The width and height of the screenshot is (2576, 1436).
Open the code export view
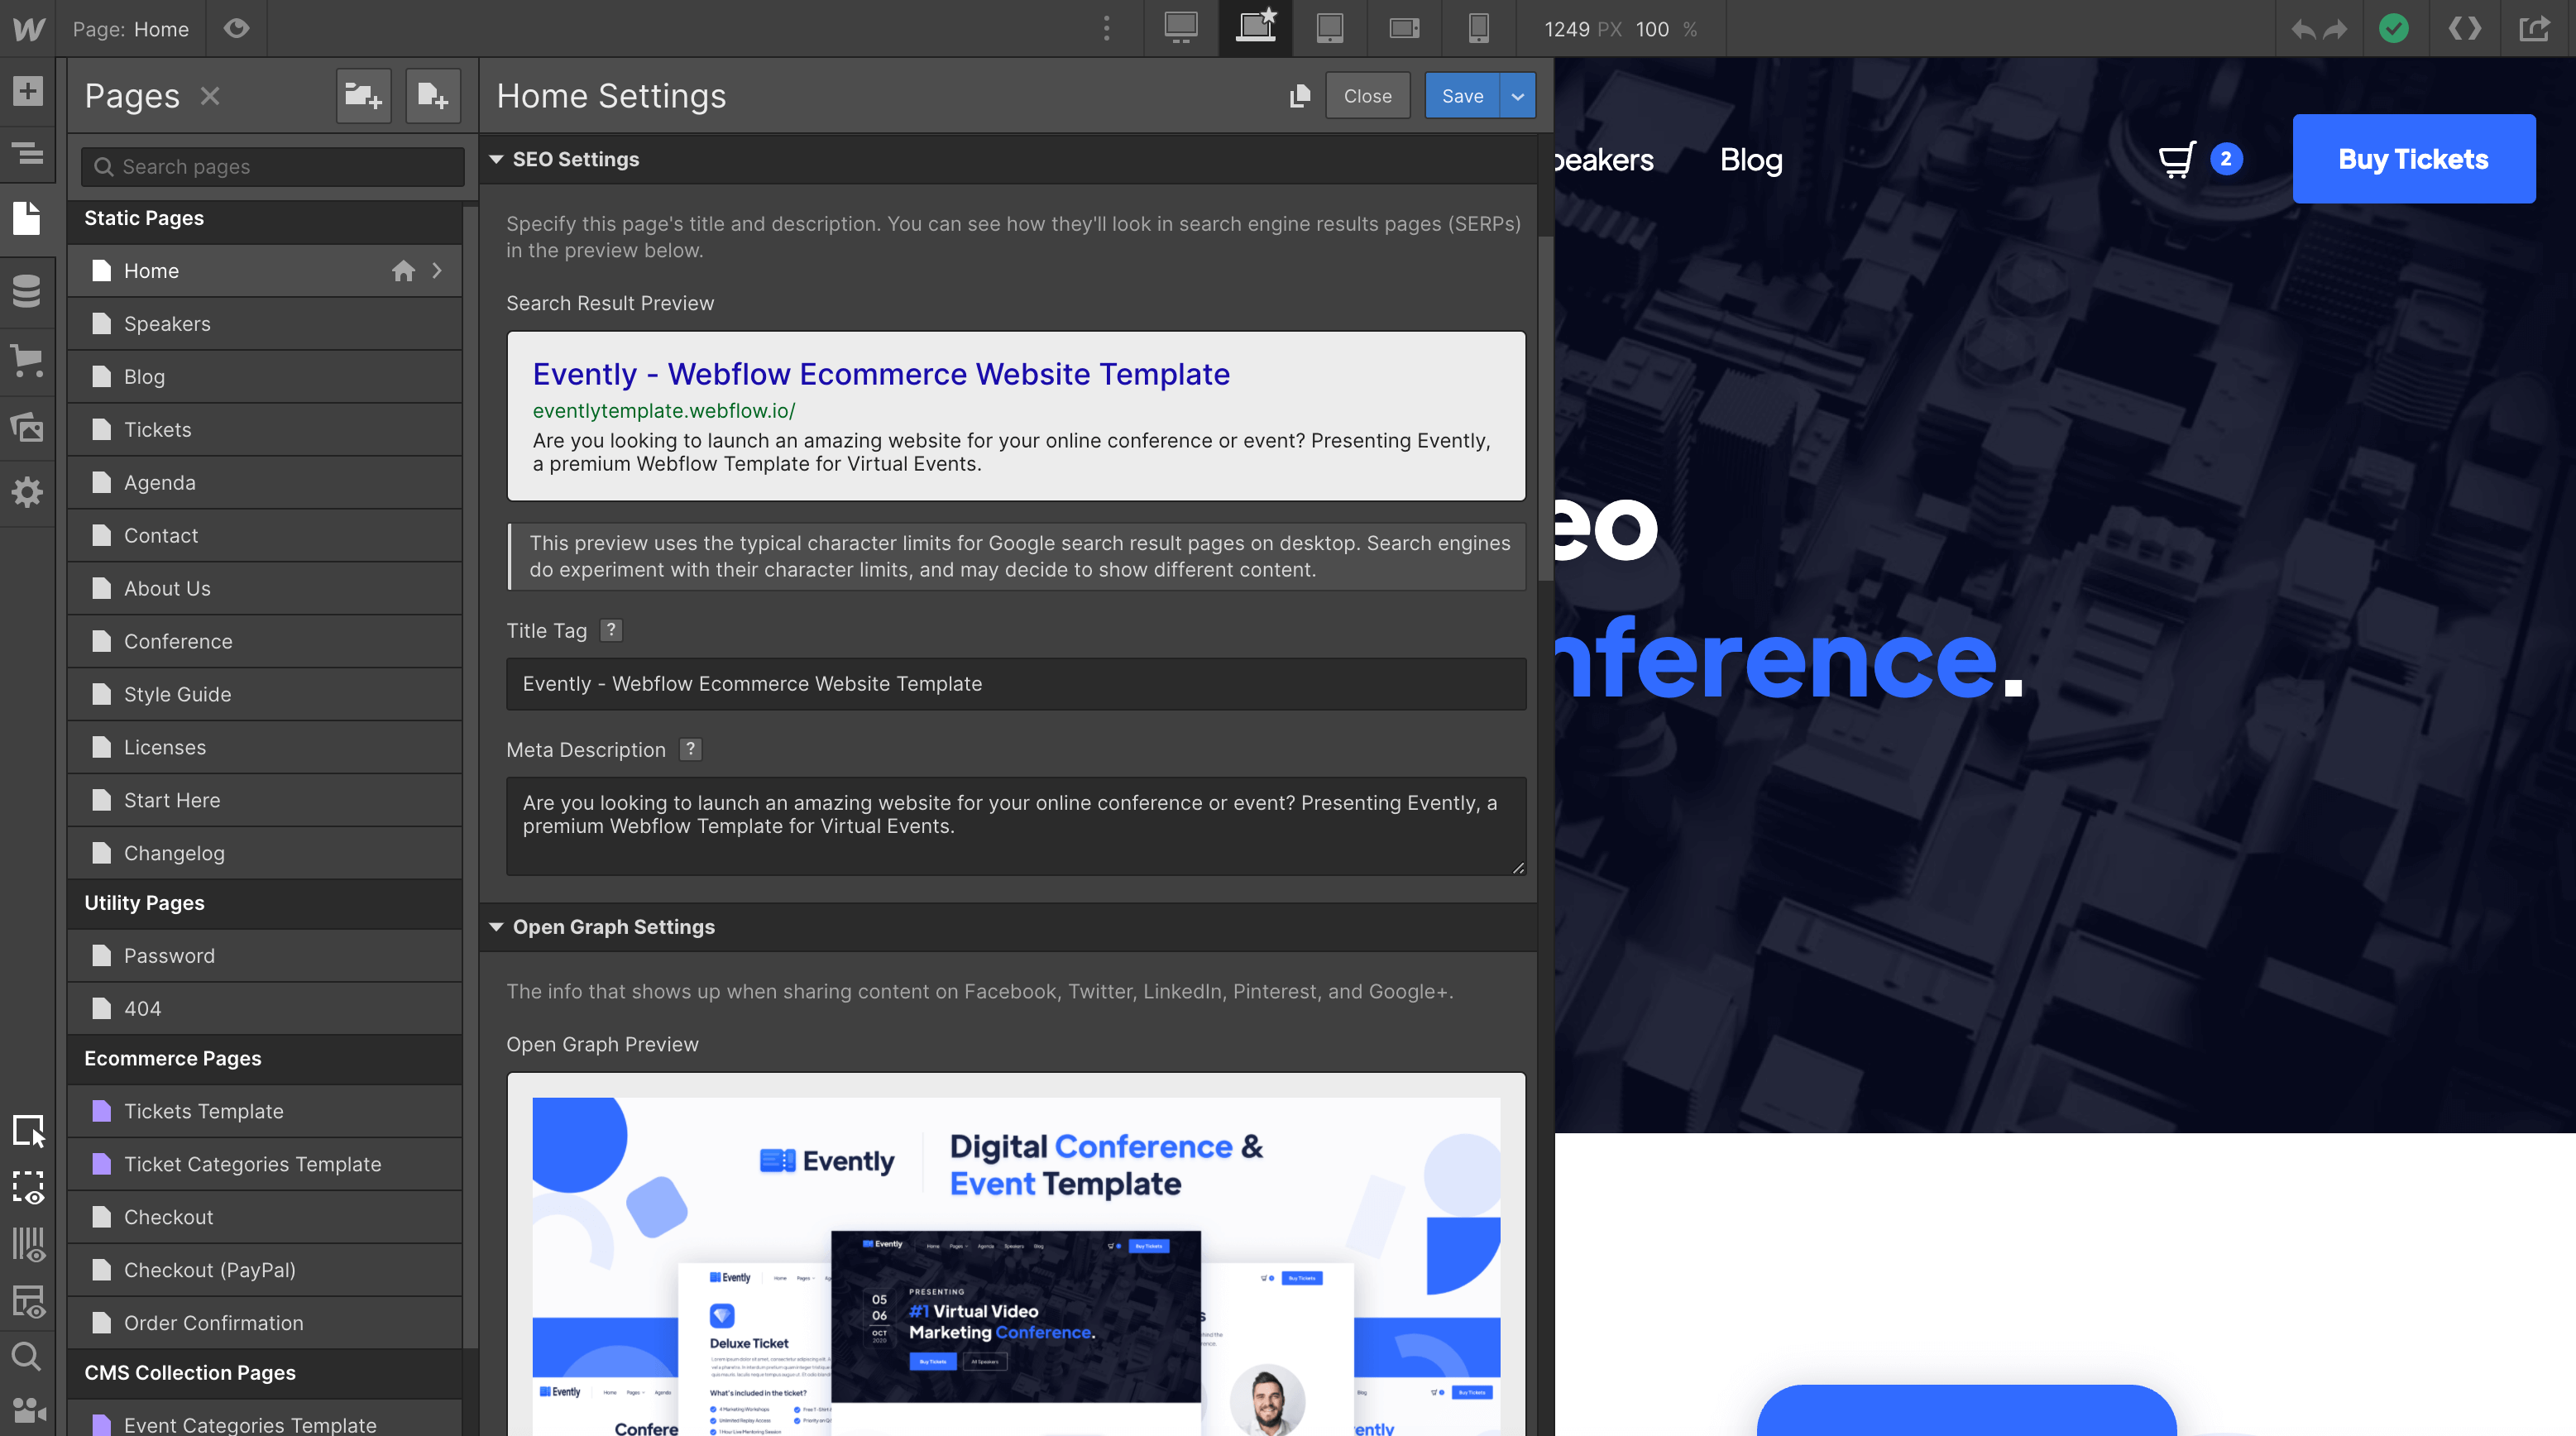(x=2465, y=29)
